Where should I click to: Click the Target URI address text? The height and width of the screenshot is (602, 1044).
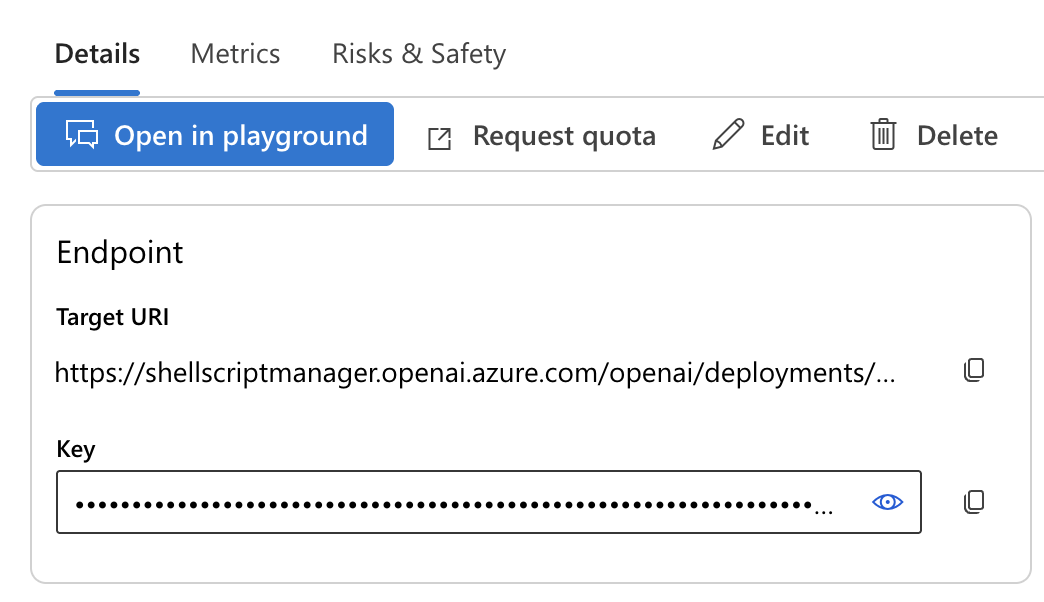point(460,374)
